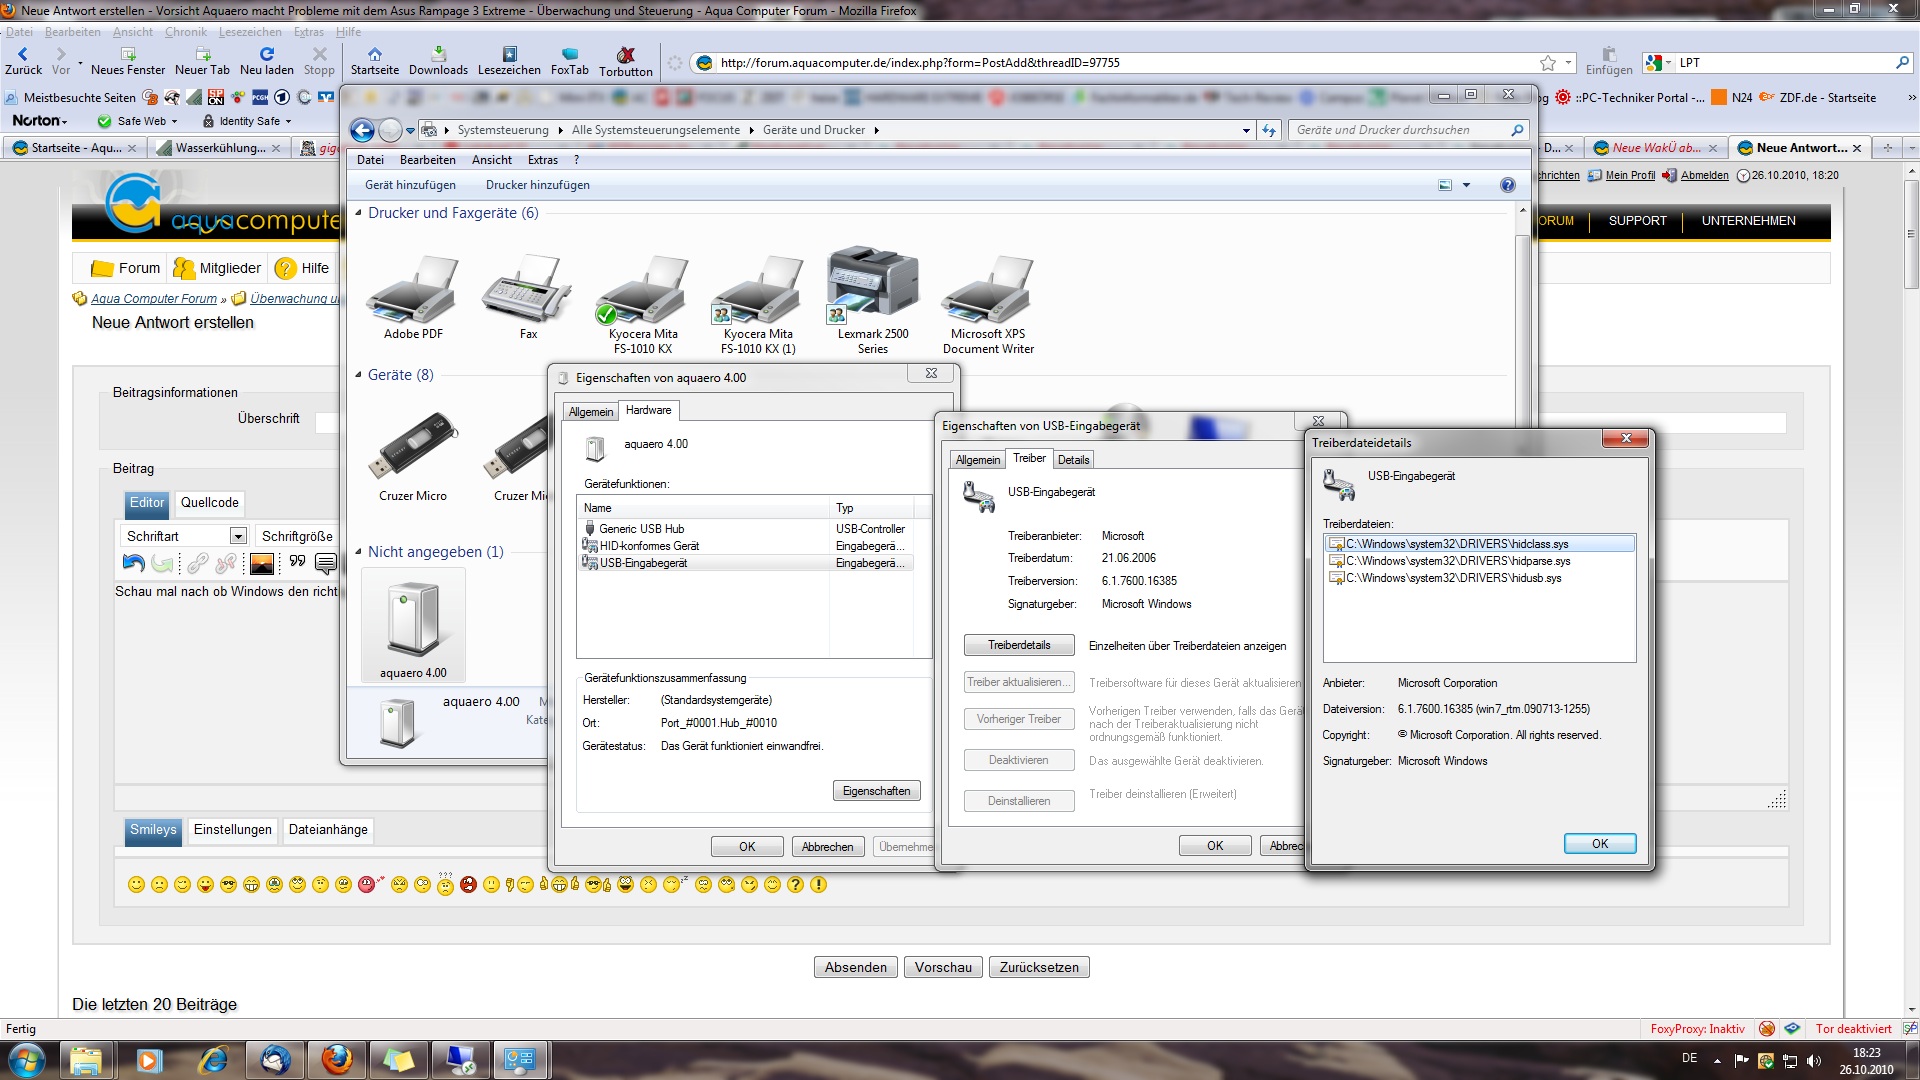Open Firefox from the Windows taskbar
The height and width of the screenshot is (1080, 1920).
336,1059
